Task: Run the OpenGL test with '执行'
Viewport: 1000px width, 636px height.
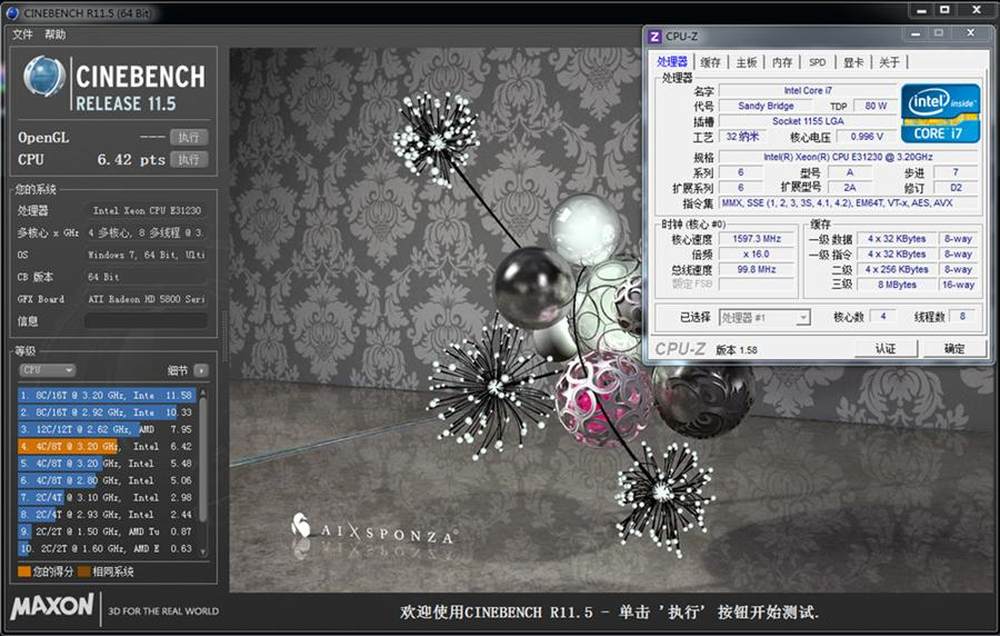Action: (x=188, y=137)
